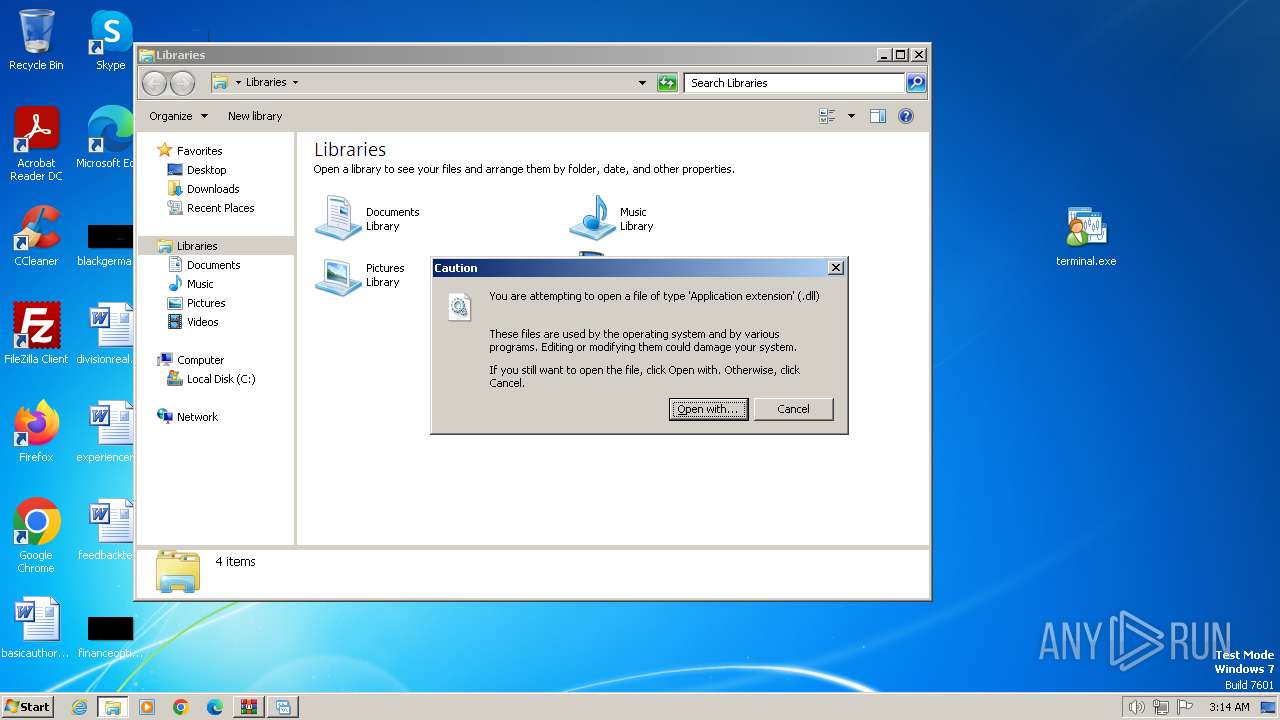This screenshot has width=1280, height=720.
Task: Select Downloads under Favorites
Action: tap(213, 189)
